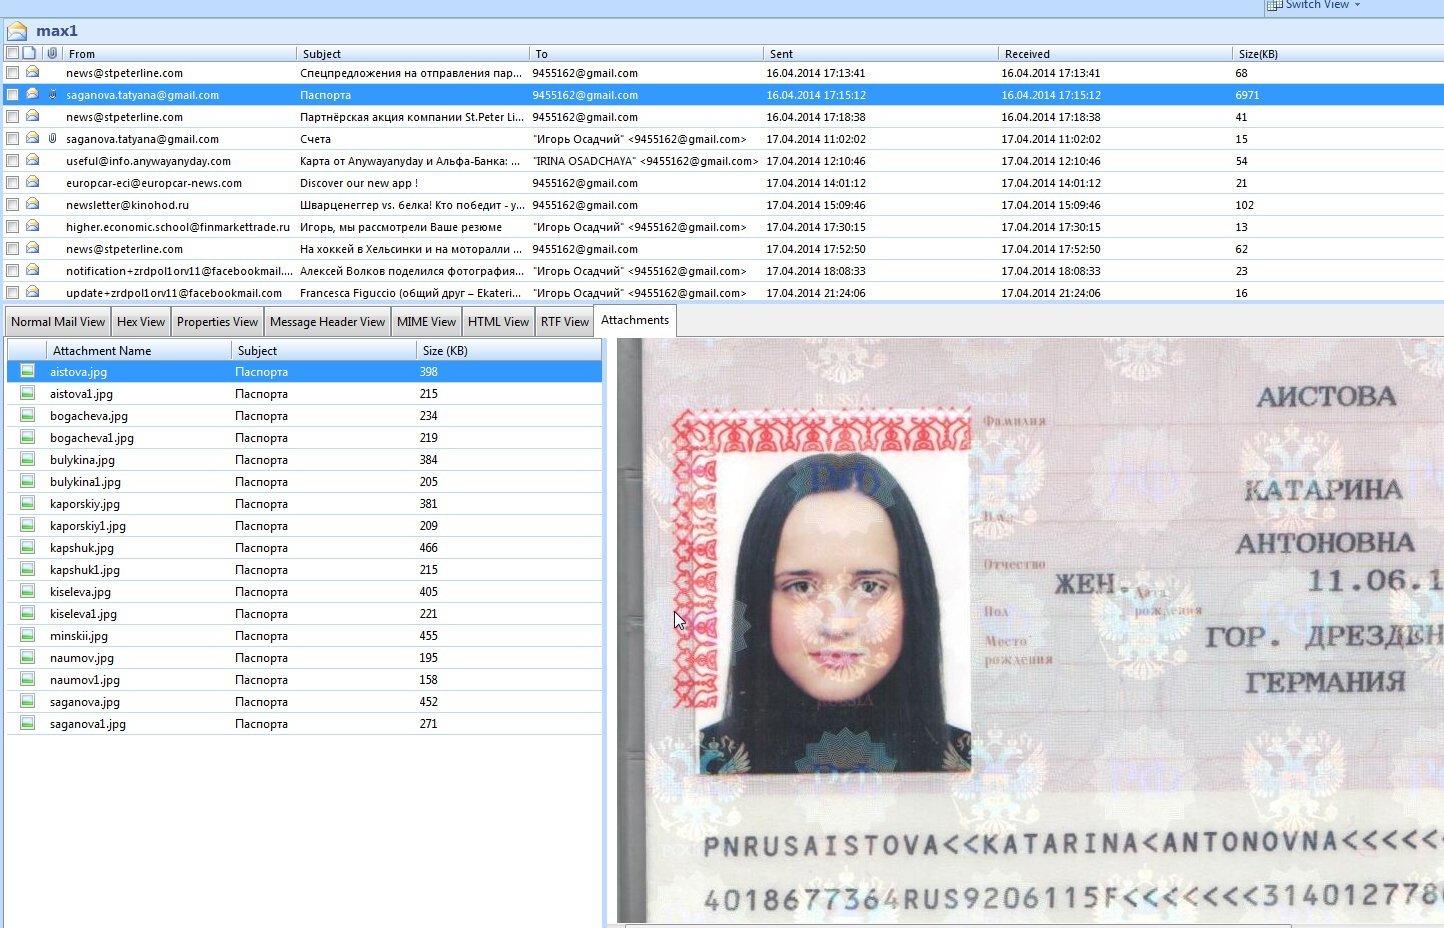Check the box for the europcar email
This screenshot has height=928, width=1444.
coord(12,182)
